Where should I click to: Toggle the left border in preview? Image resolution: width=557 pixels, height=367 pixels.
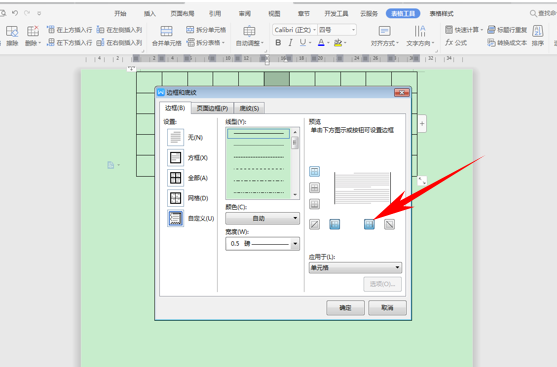tap(334, 224)
